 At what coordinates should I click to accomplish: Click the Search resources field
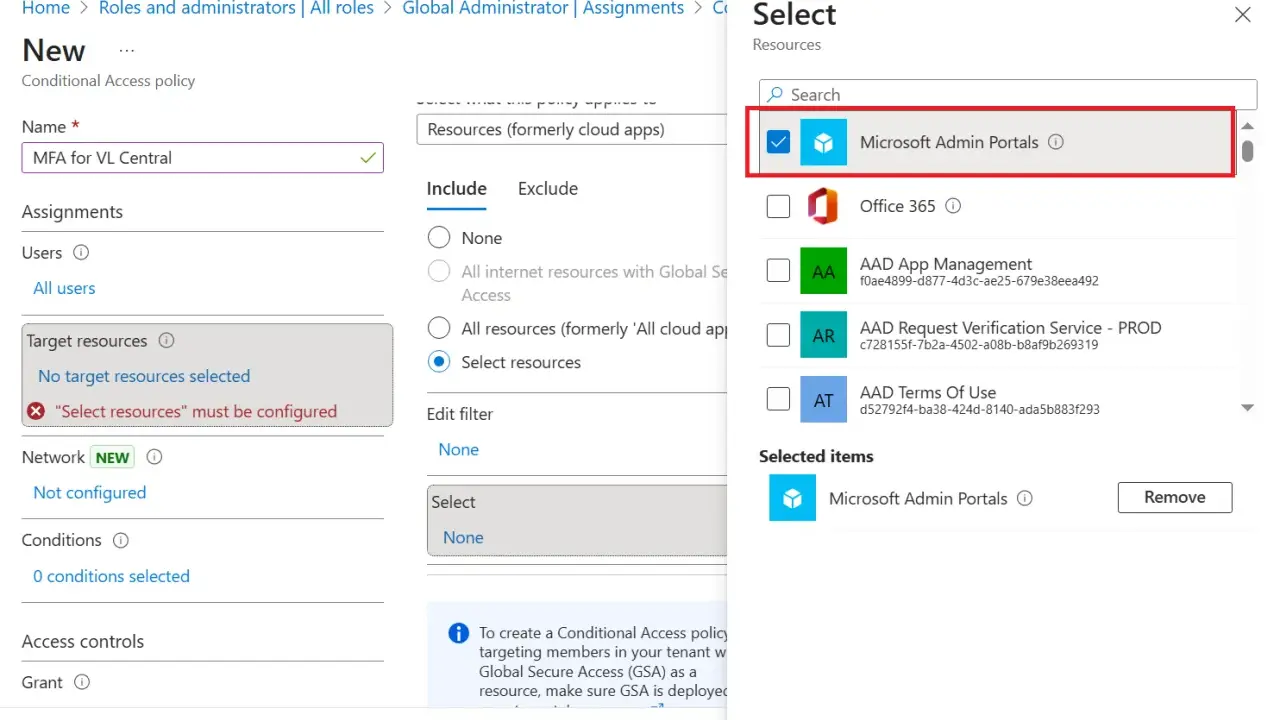[x=1008, y=95]
